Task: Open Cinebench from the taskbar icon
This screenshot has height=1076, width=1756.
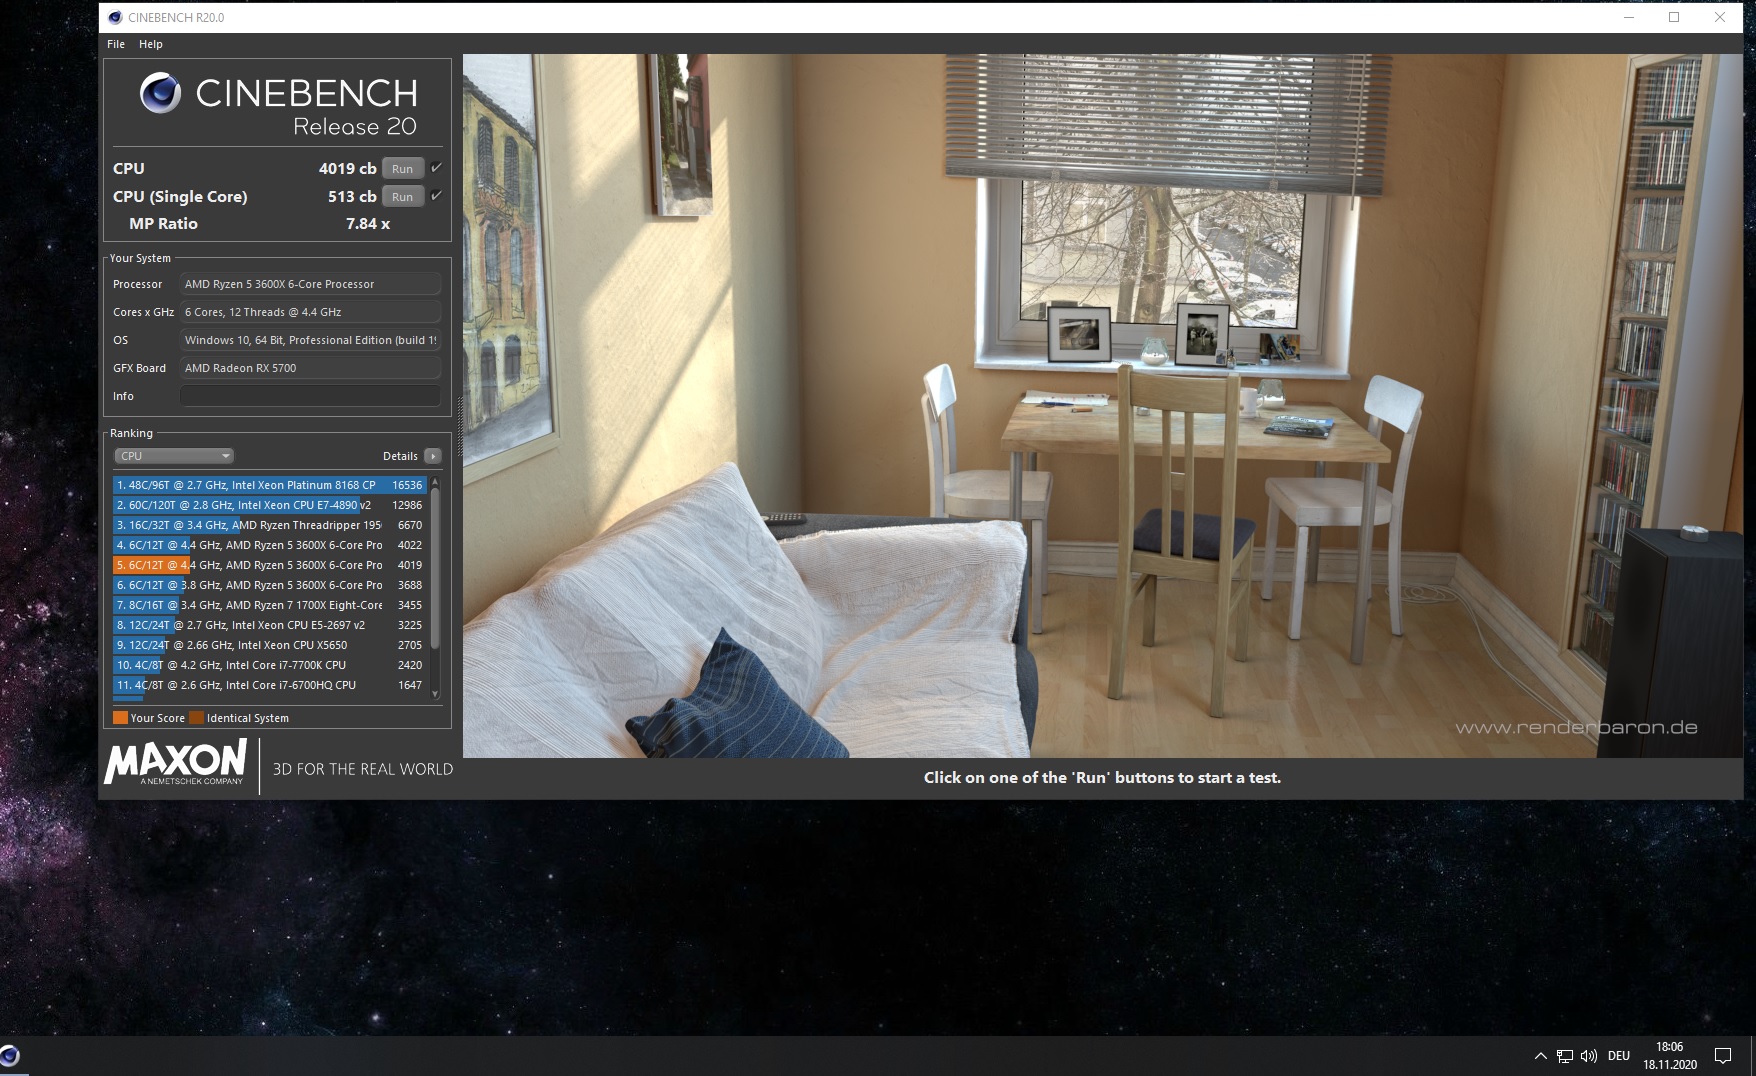Action: (10, 1056)
